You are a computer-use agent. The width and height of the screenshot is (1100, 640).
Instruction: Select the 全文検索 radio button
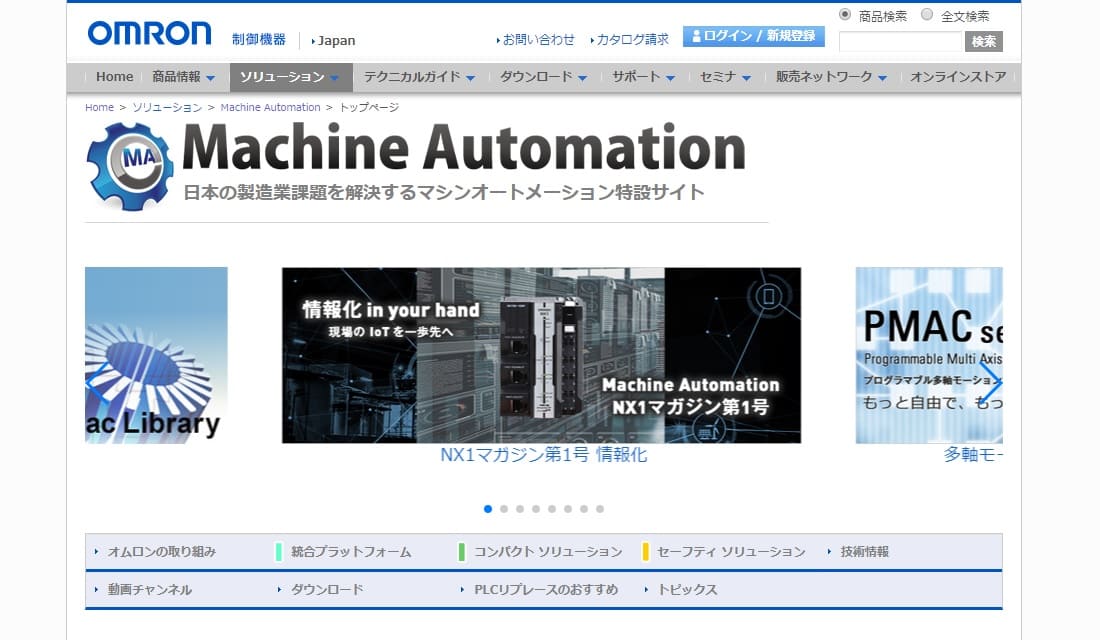click(x=927, y=15)
